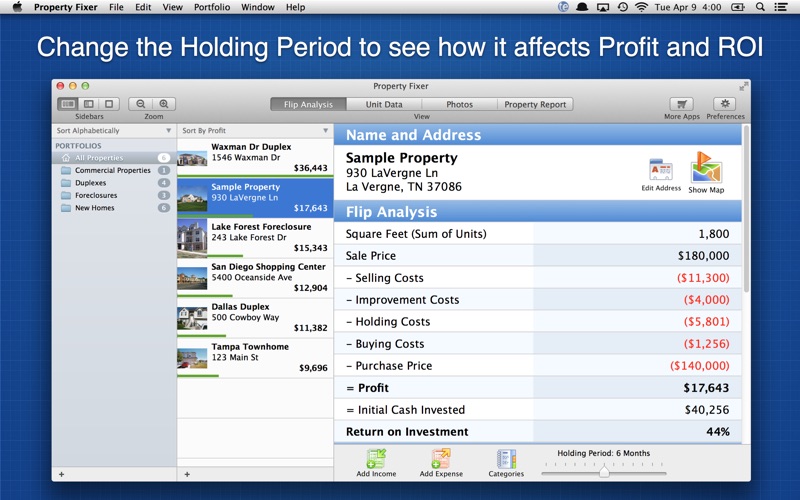800x500 pixels.
Task: Click the Zoom out magnifier button
Action: (x=140, y=104)
